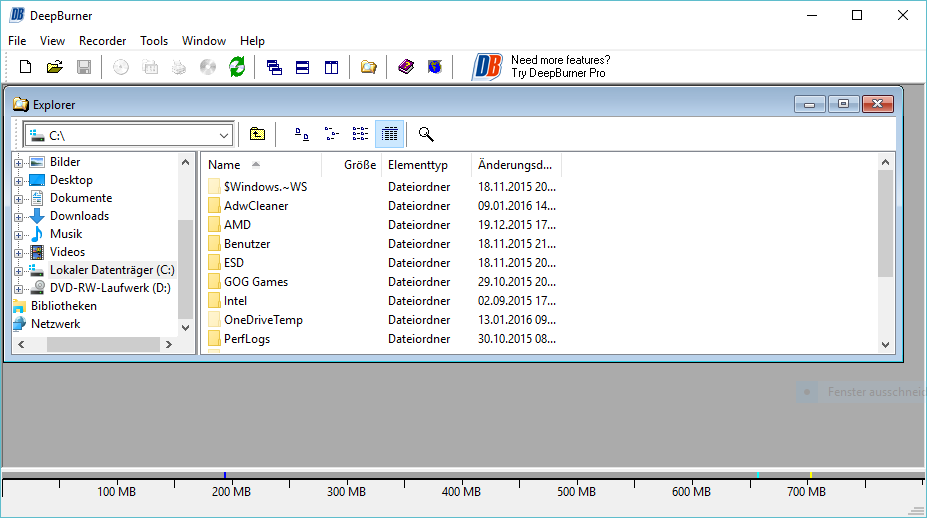Select the GOG Games folder

(255, 282)
